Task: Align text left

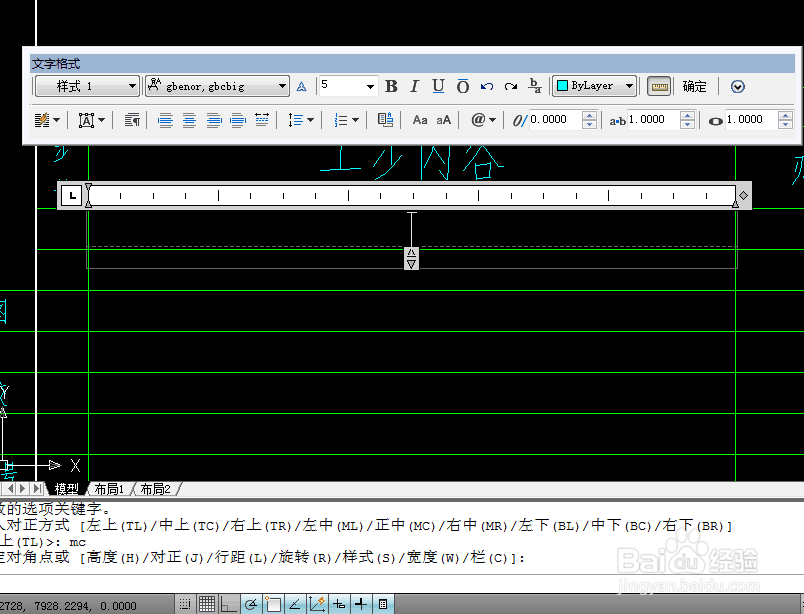Action: (165, 121)
